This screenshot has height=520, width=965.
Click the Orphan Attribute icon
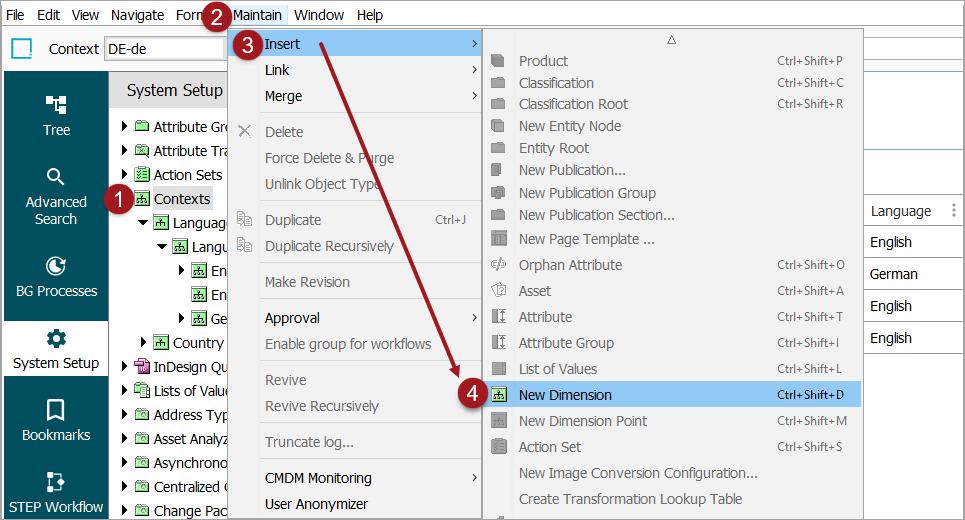coord(499,265)
